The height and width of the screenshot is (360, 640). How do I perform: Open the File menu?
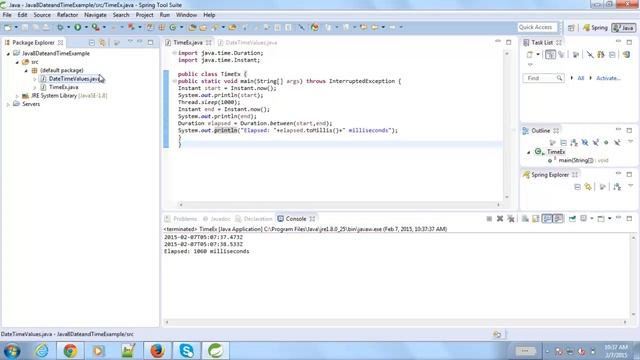point(7,15)
